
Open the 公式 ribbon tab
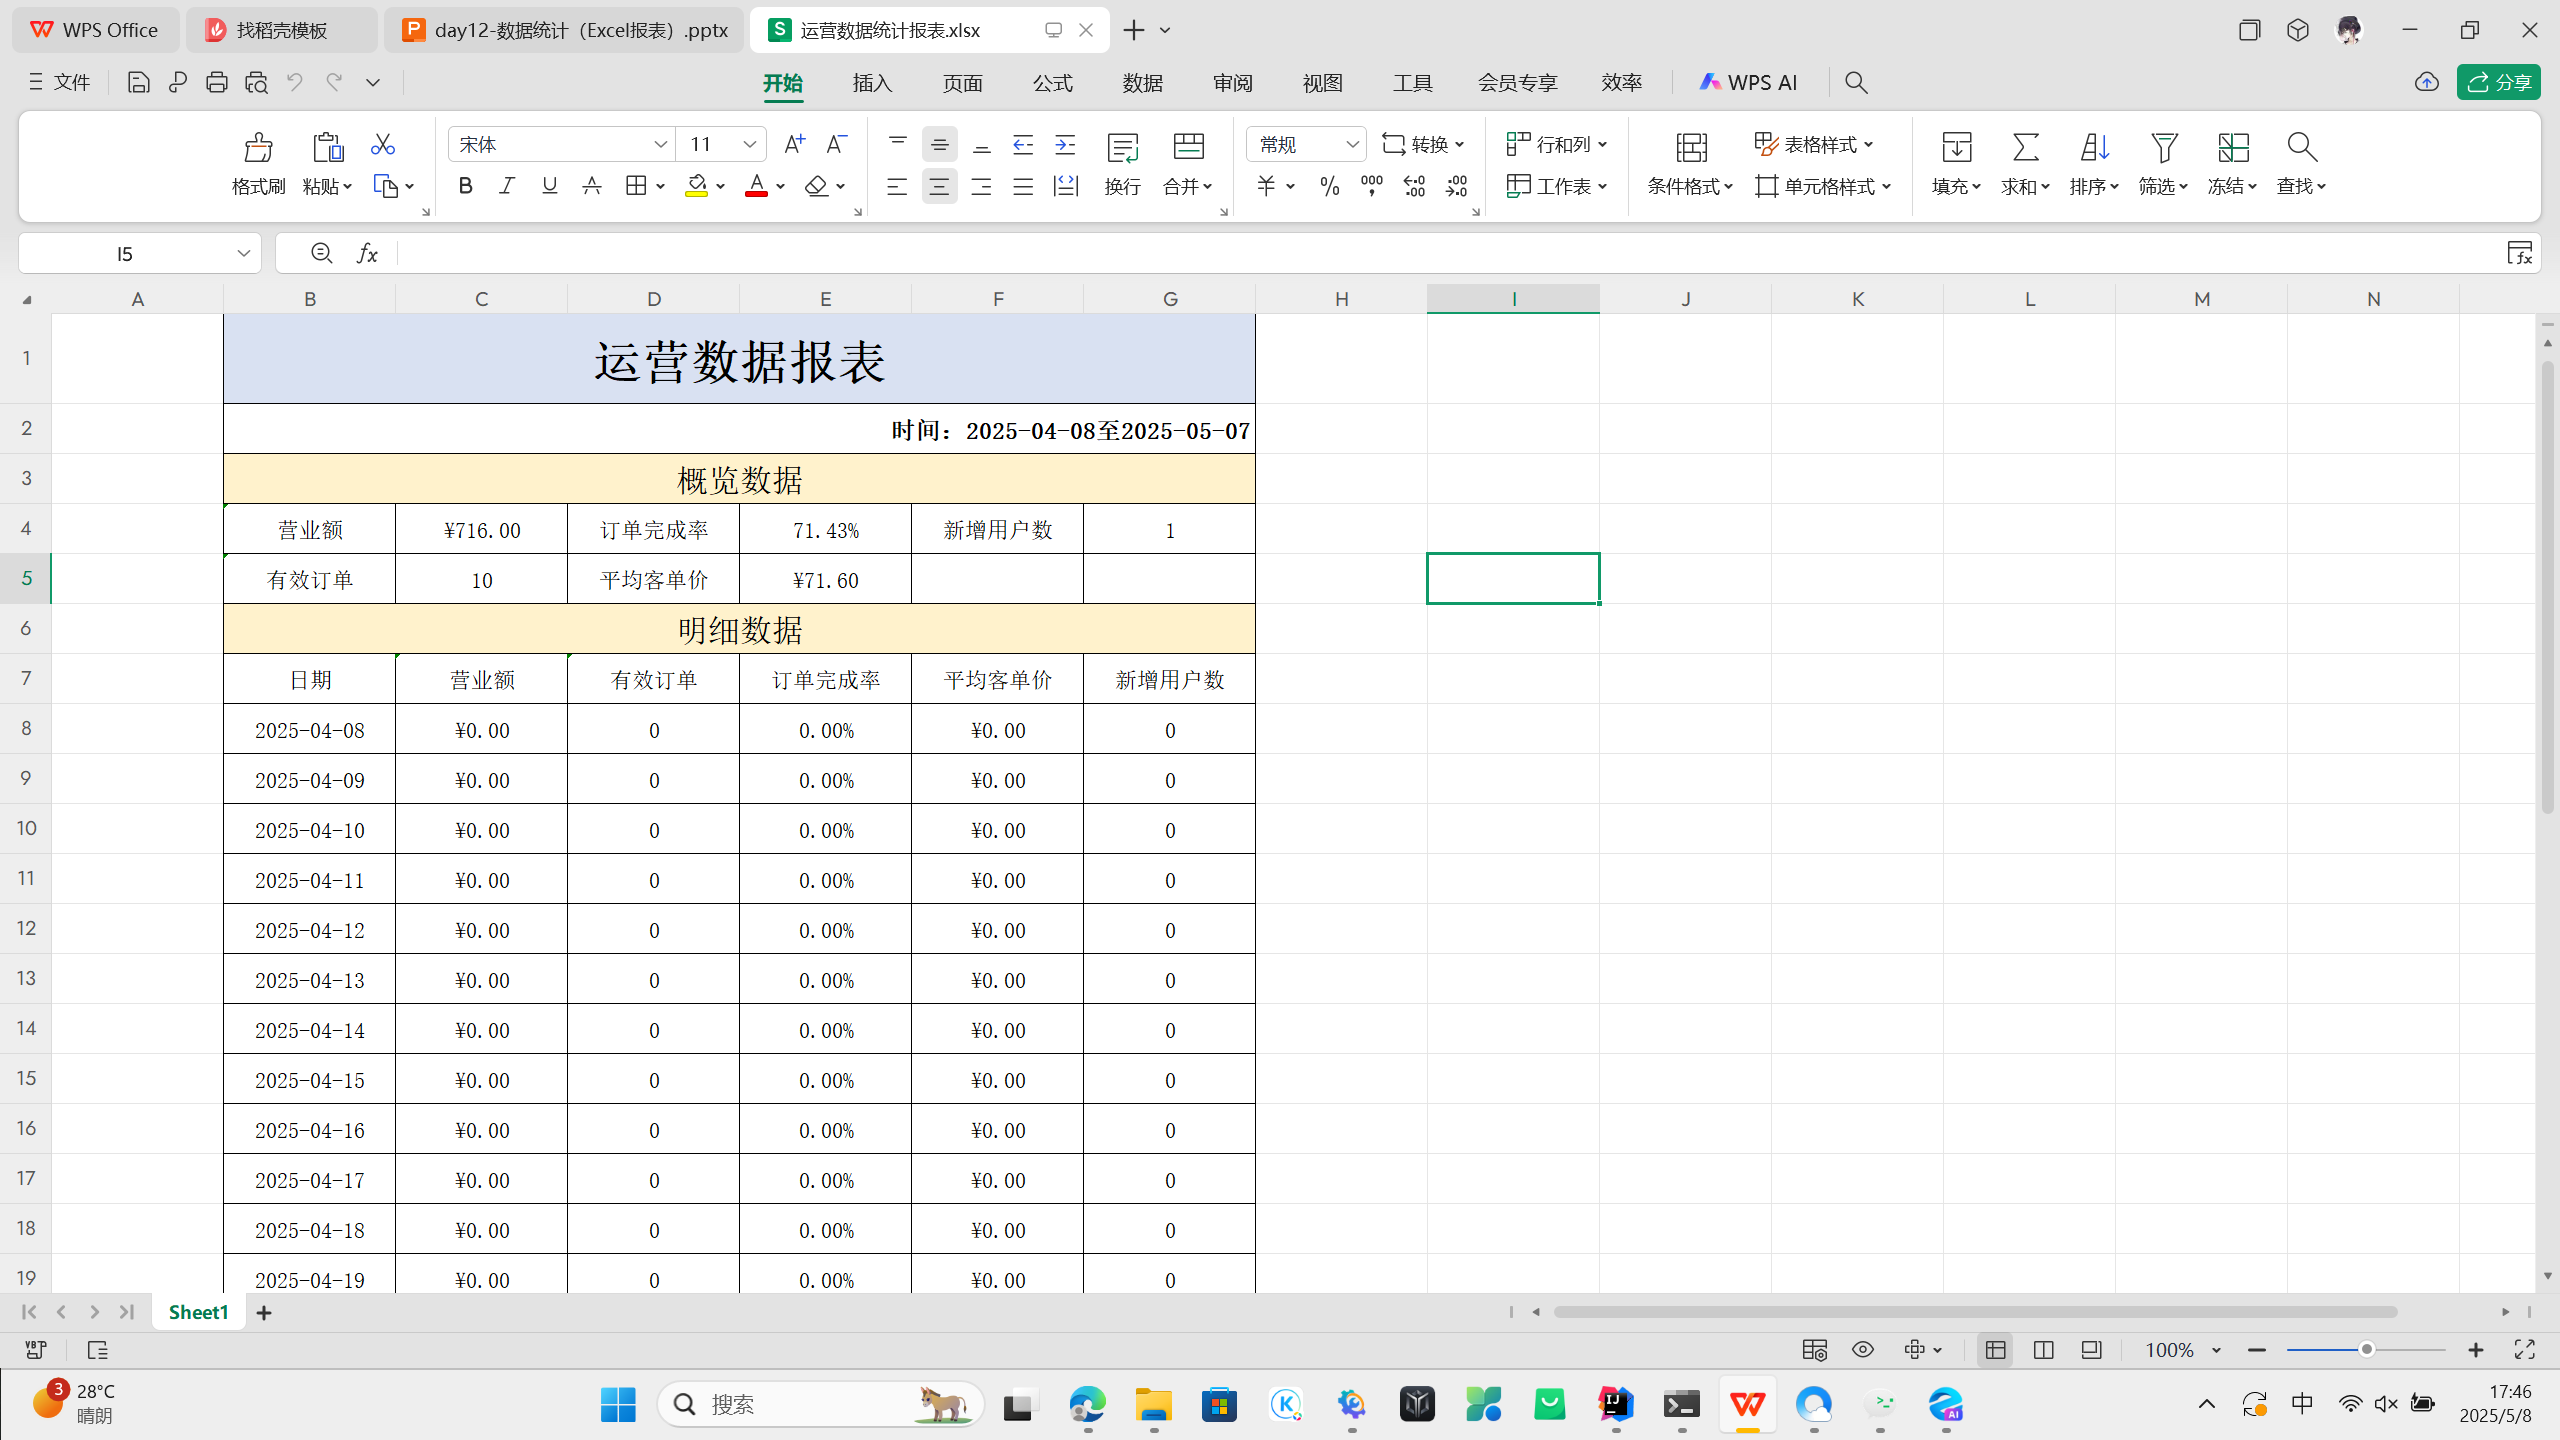[x=1052, y=83]
